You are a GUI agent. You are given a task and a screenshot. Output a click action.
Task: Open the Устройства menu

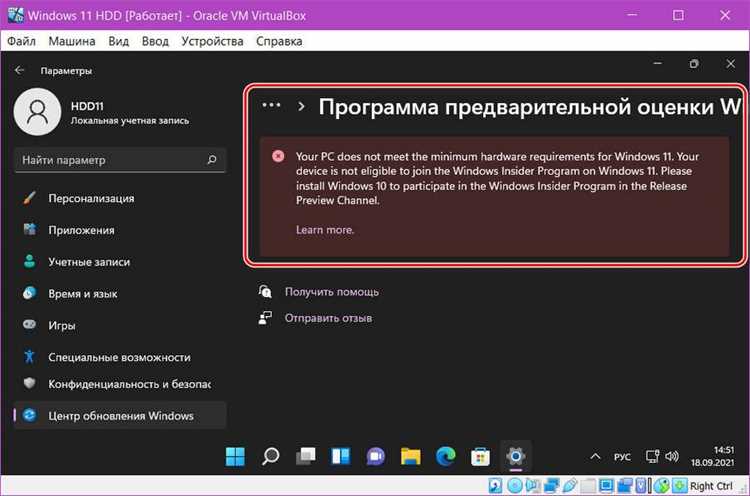[x=212, y=41]
